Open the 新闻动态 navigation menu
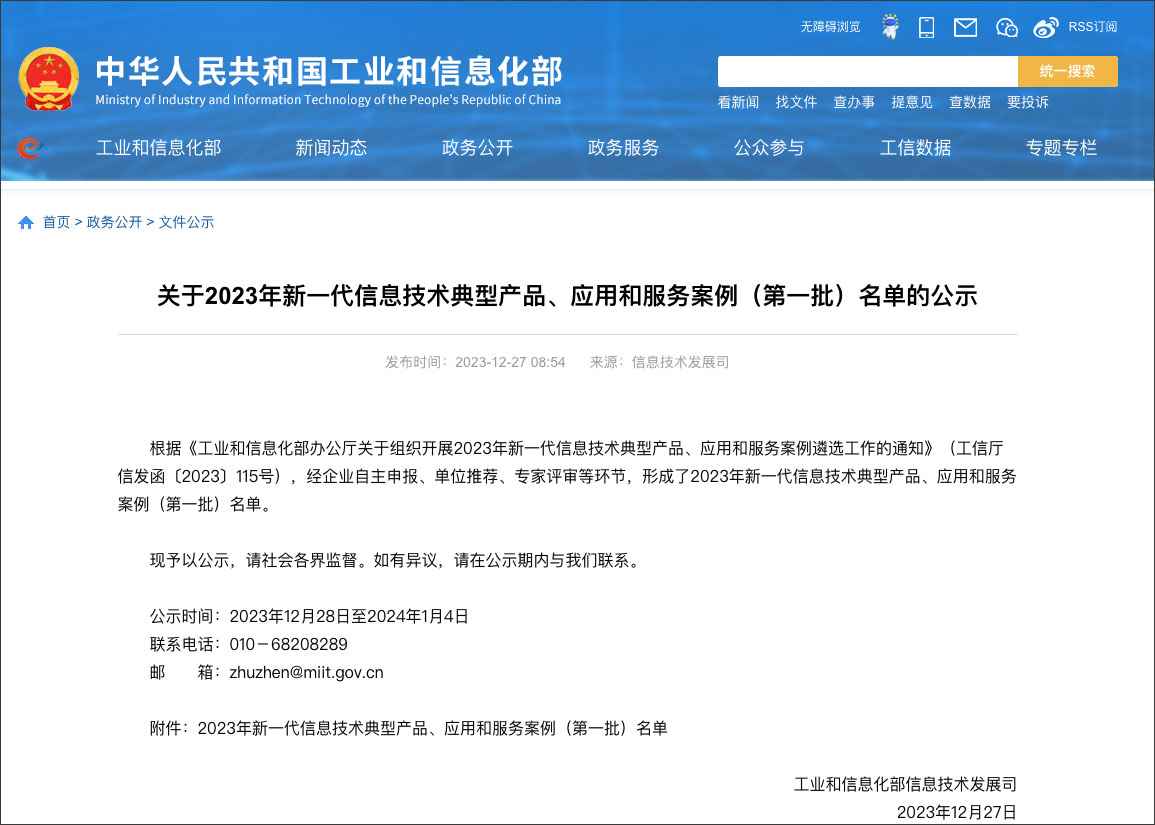 coord(331,147)
